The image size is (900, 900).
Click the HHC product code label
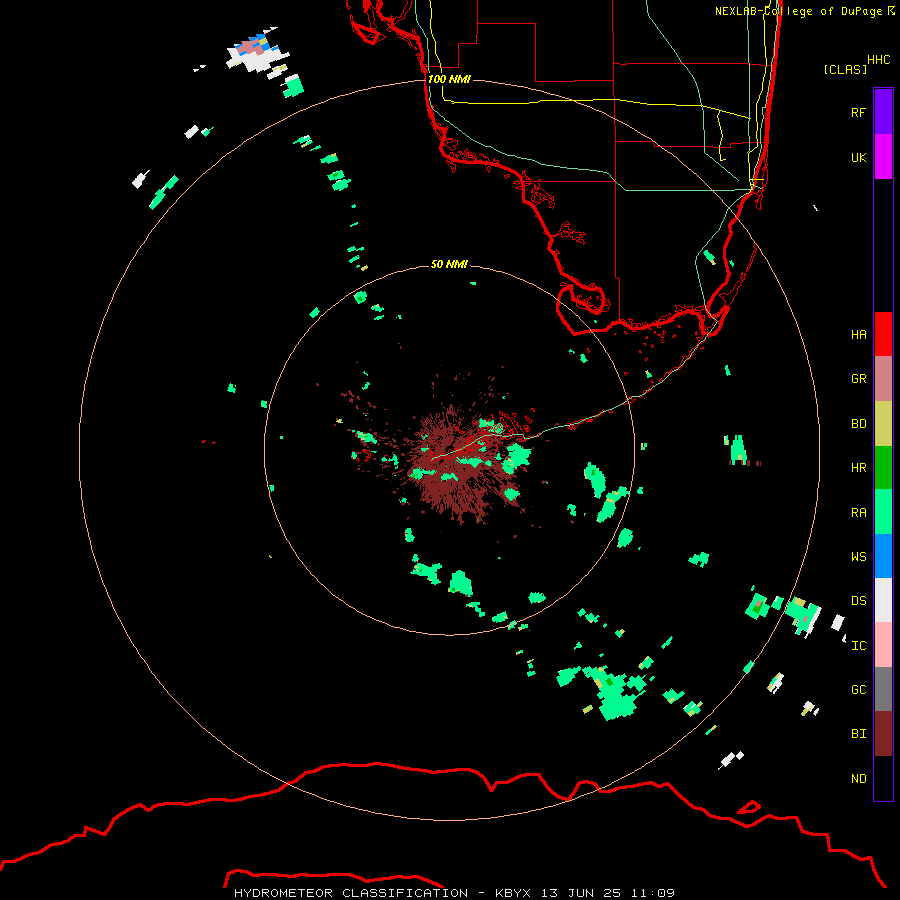pyautogui.click(x=878, y=59)
